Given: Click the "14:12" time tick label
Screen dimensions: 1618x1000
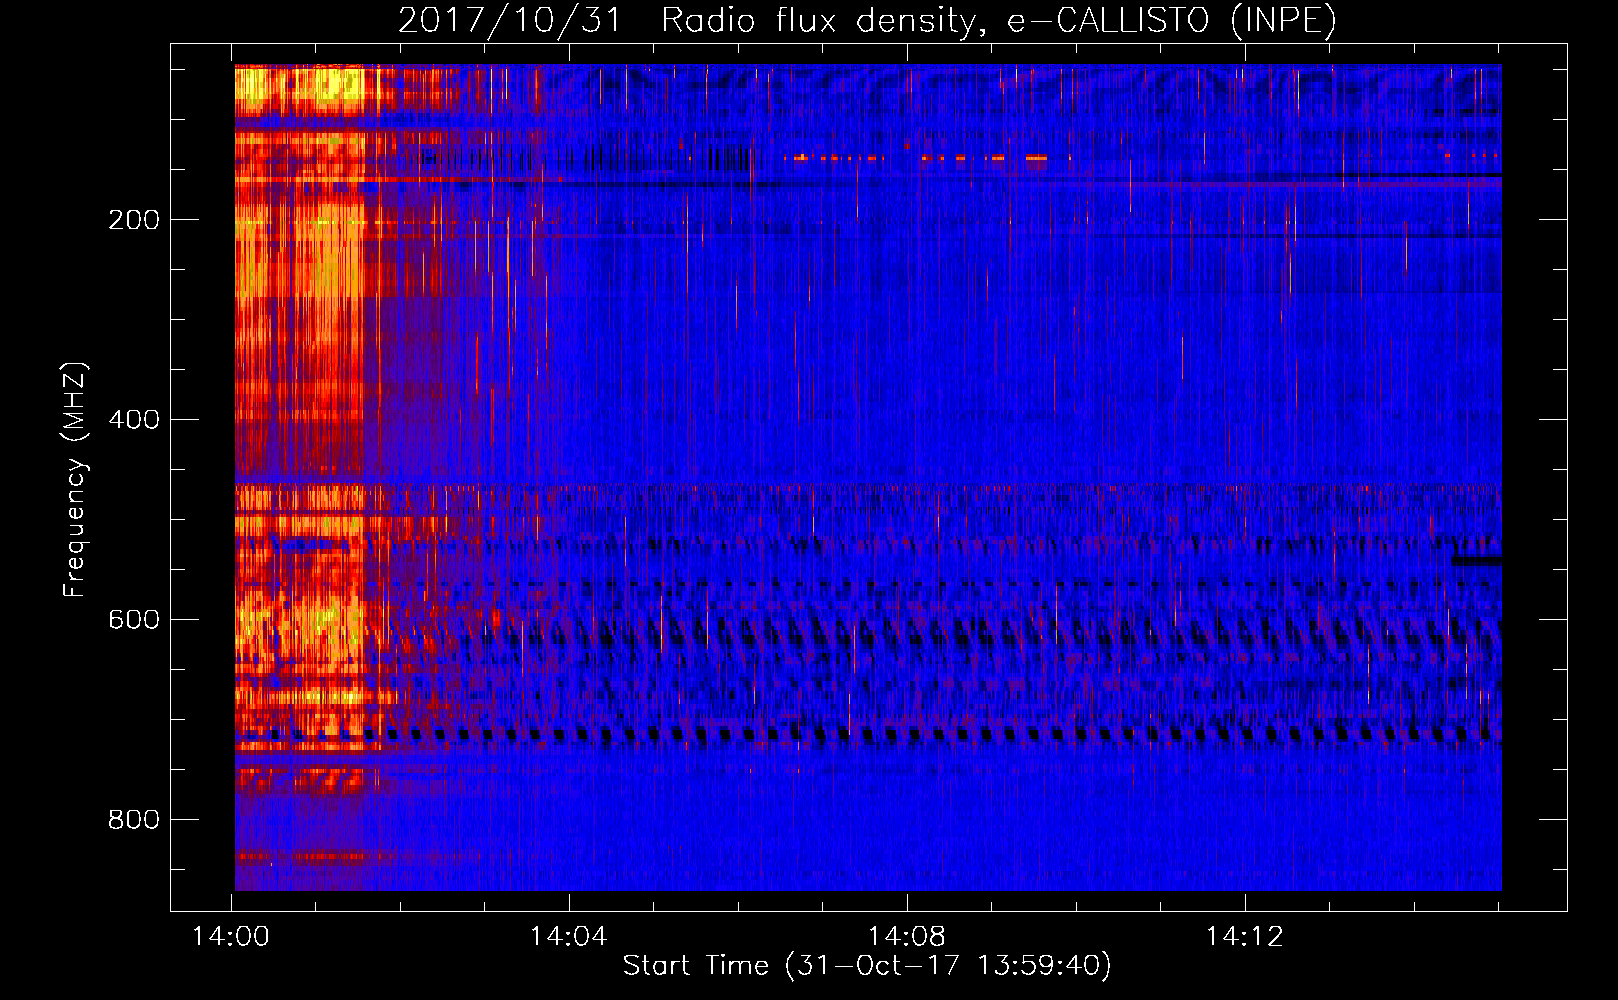Looking at the screenshot, I should coord(1245,937).
